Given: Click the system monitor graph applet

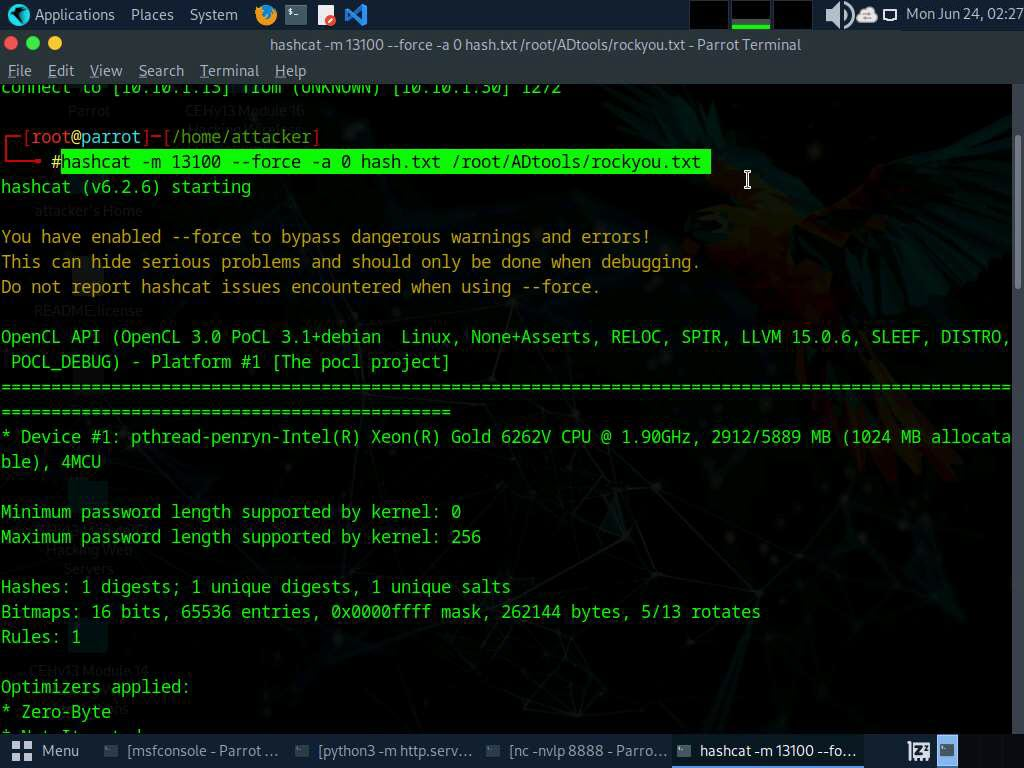Looking at the screenshot, I should click(750, 15).
